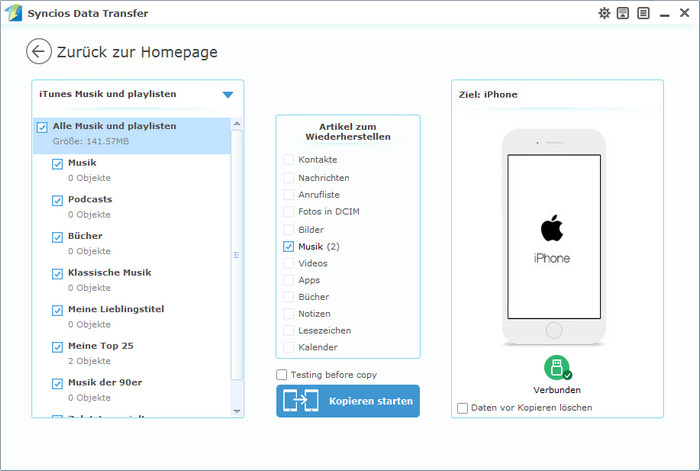Toggle the Klassische Musik checkbox

tap(57, 274)
